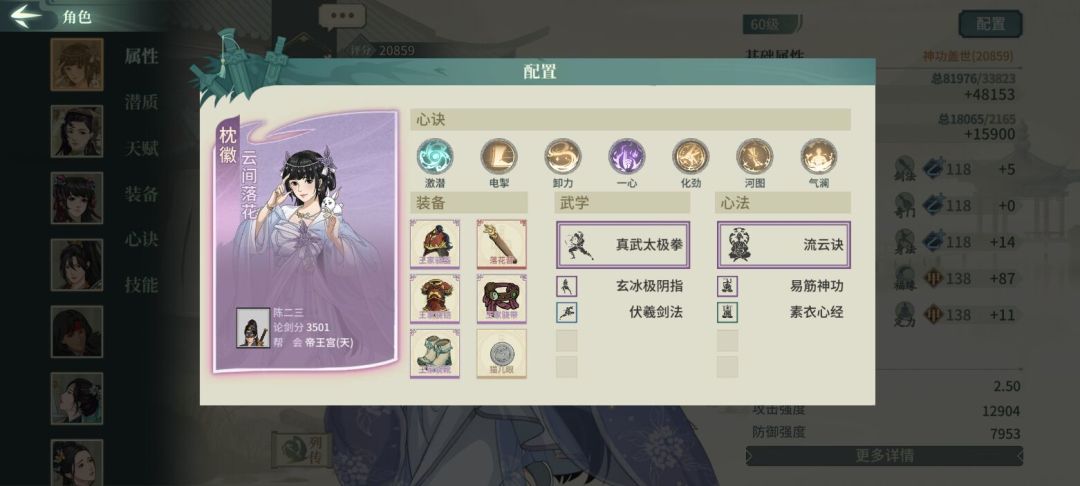The width and height of the screenshot is (1080, 486).
Task: Open the 化劲 heart-formula icon
Action: tap(691, 156)
